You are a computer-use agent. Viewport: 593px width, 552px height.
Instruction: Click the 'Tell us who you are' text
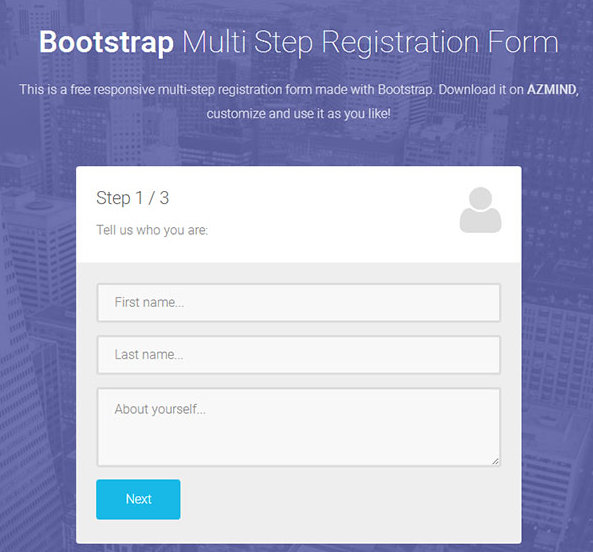pyautogui.click(x=152, y=230)
